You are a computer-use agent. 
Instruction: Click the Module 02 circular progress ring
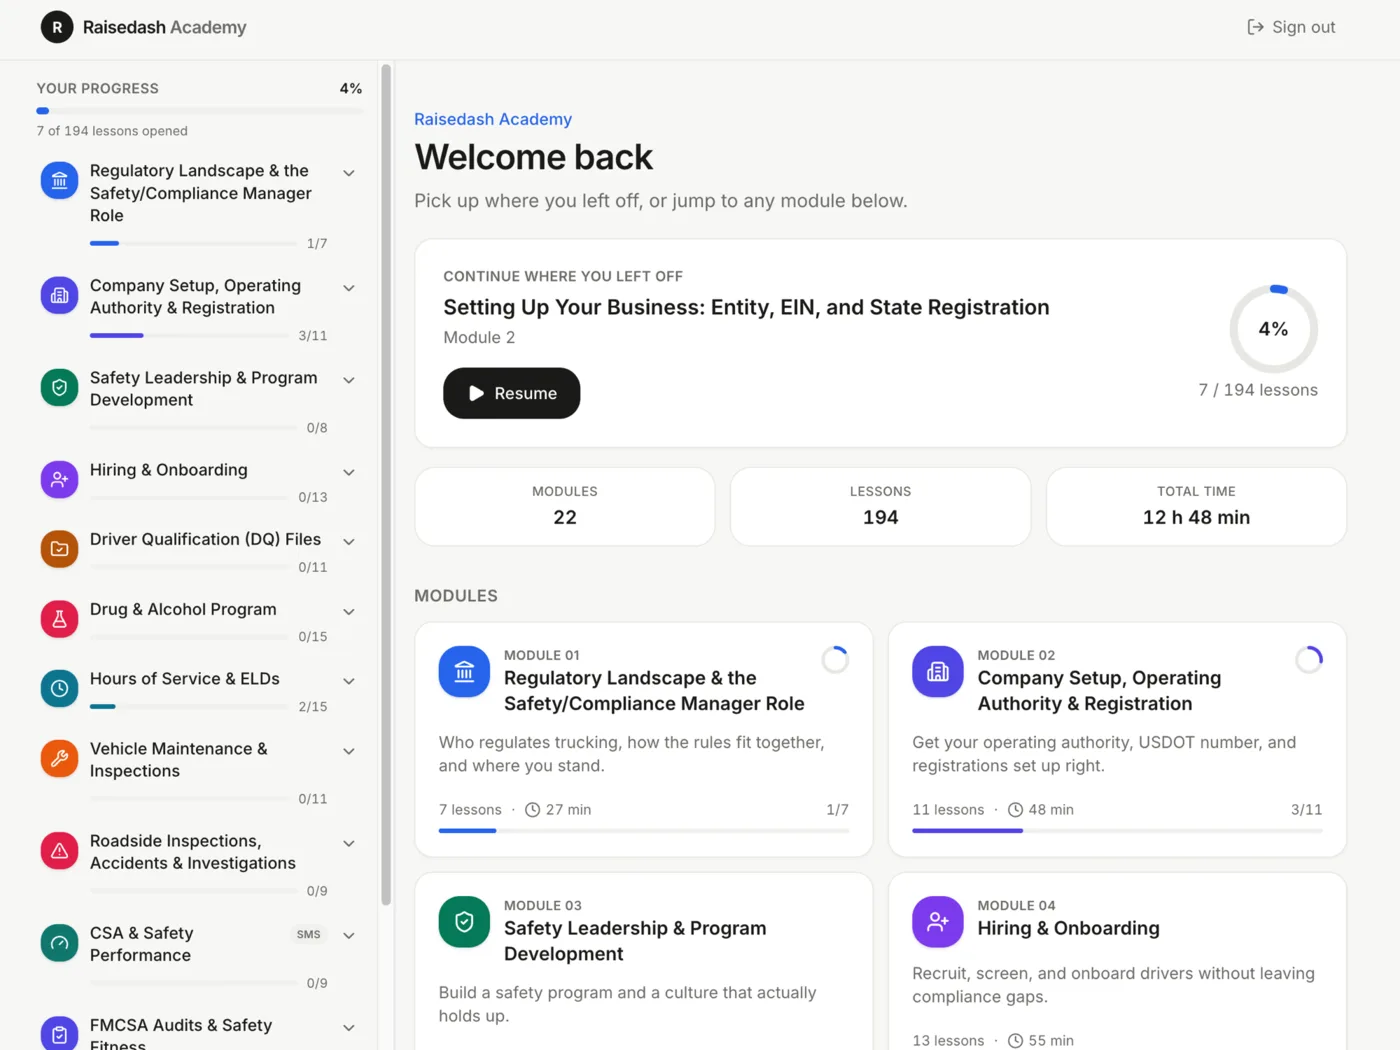(1309, 660)
